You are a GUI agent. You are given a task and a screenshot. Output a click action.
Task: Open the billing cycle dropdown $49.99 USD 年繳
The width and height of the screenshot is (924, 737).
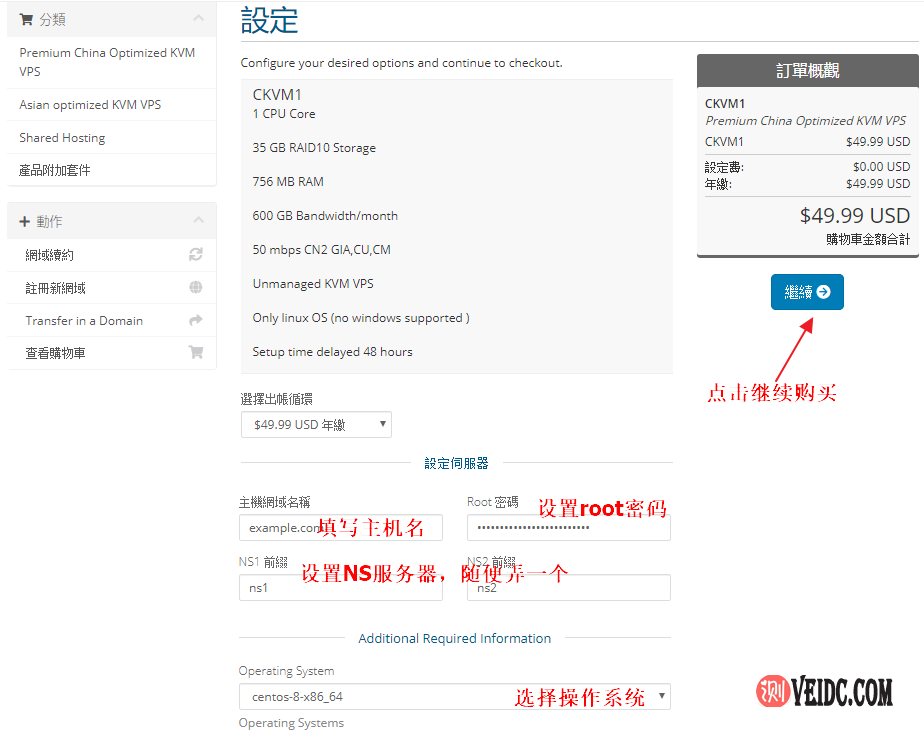316,425
